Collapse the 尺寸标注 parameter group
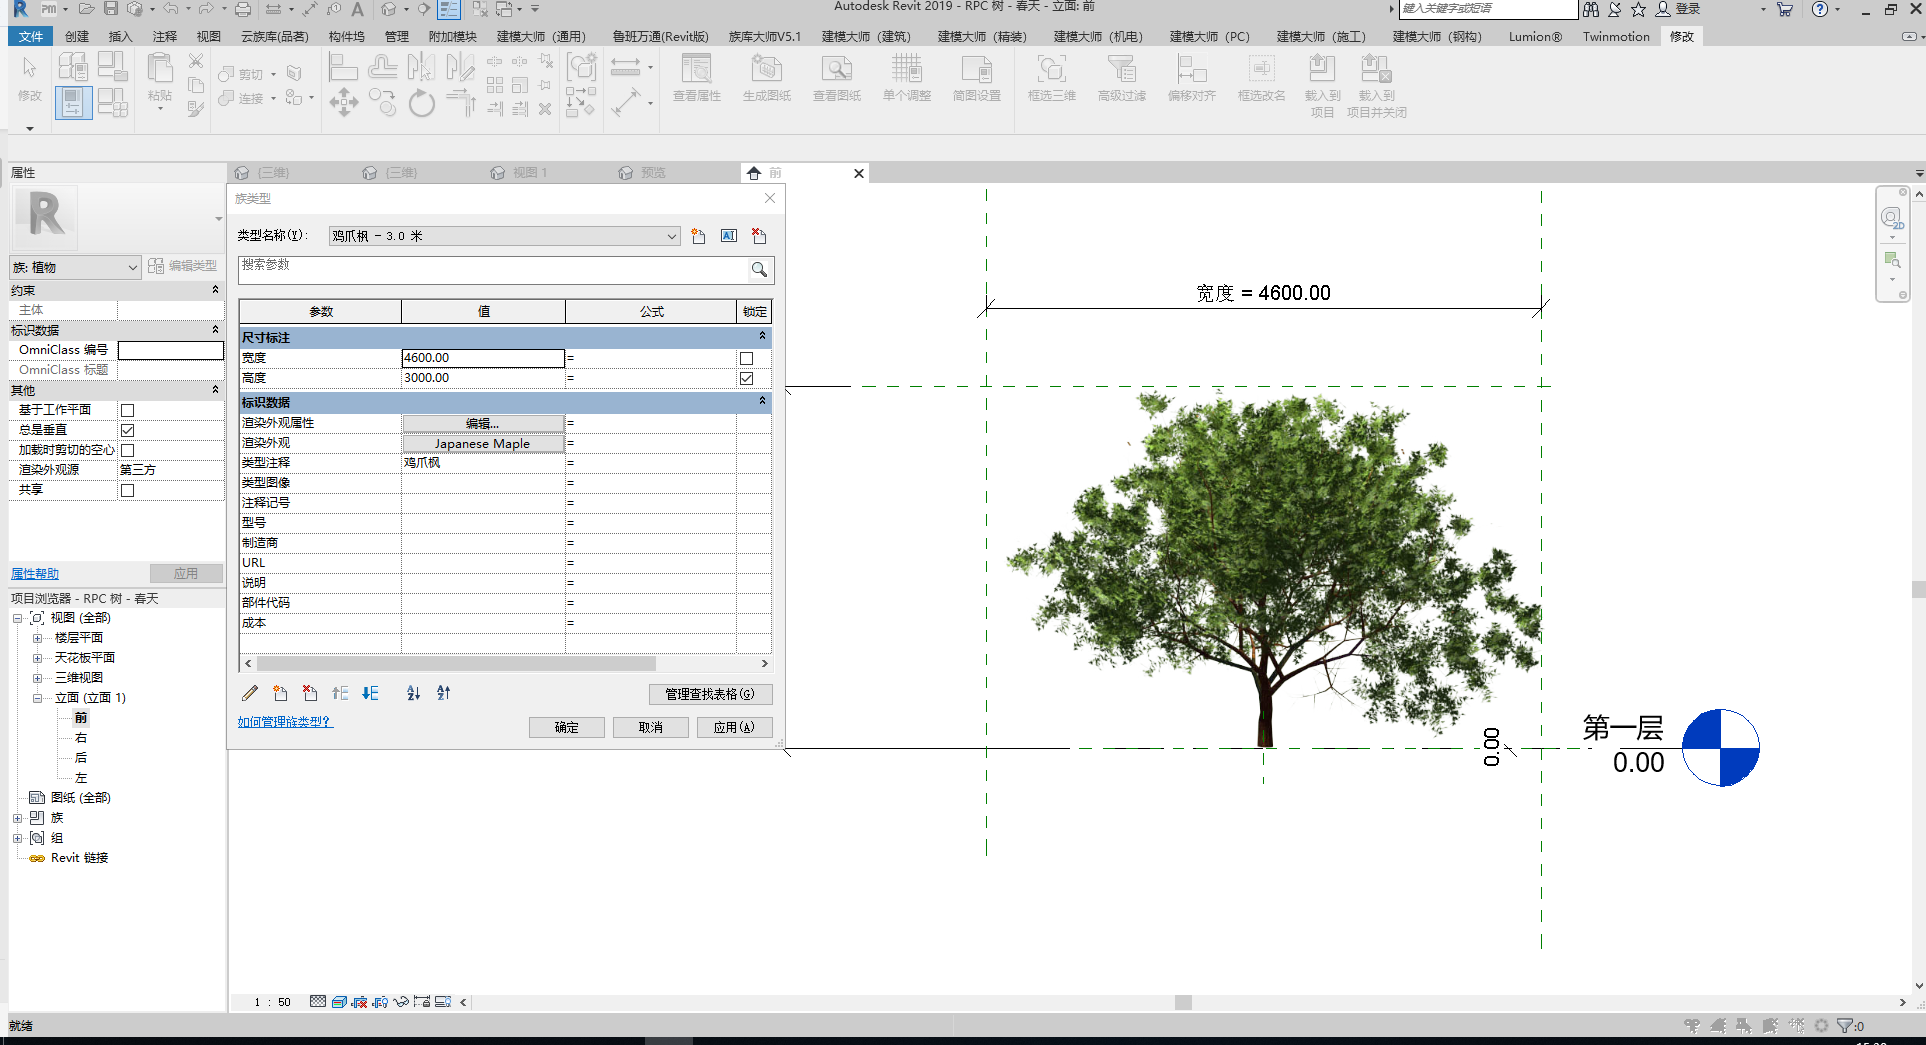Screen dimensions: 1926x1045 pyautogui.click(x=762, y=337)
